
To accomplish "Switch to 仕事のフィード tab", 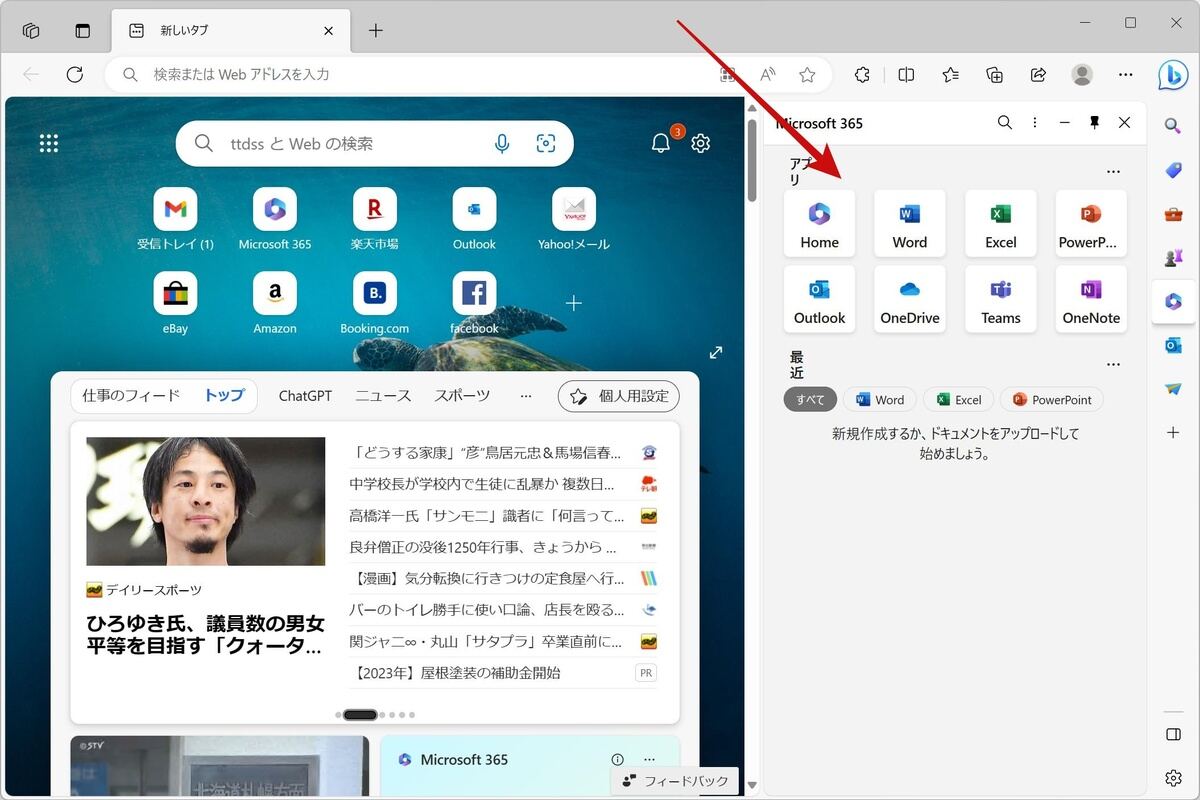I will (x=131, y=396).
